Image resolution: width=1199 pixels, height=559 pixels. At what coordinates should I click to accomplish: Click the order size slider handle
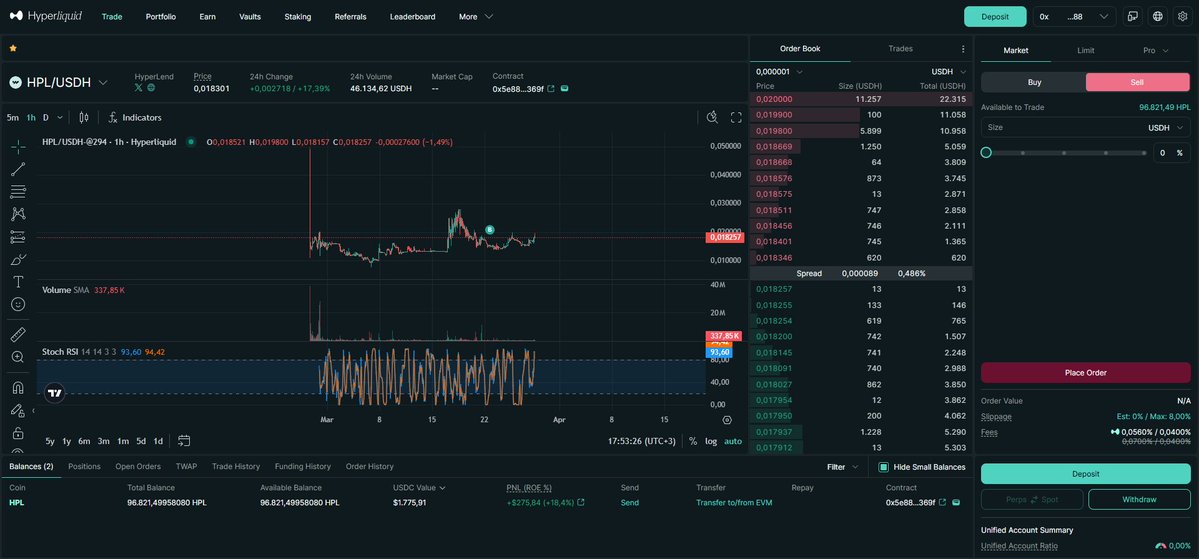tap(986, 153)
